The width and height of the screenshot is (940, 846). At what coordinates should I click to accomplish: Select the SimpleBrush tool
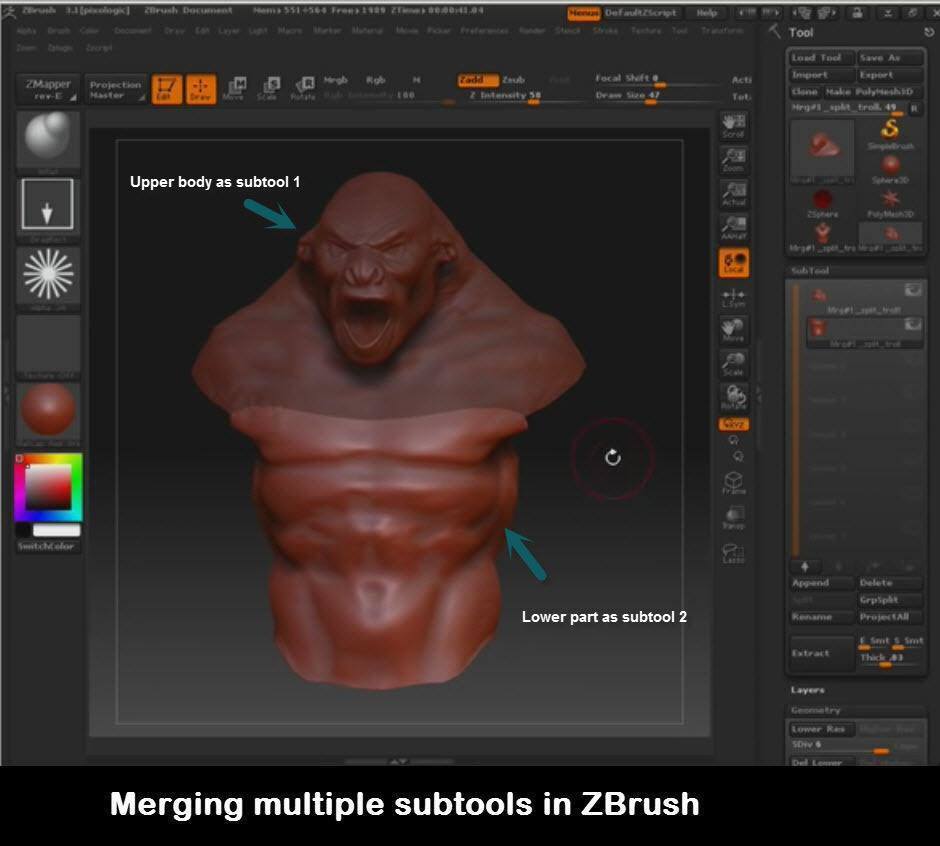point(890,134)
